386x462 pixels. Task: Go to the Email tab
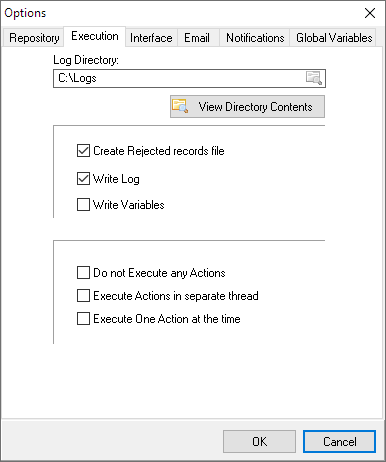[197, 38]
